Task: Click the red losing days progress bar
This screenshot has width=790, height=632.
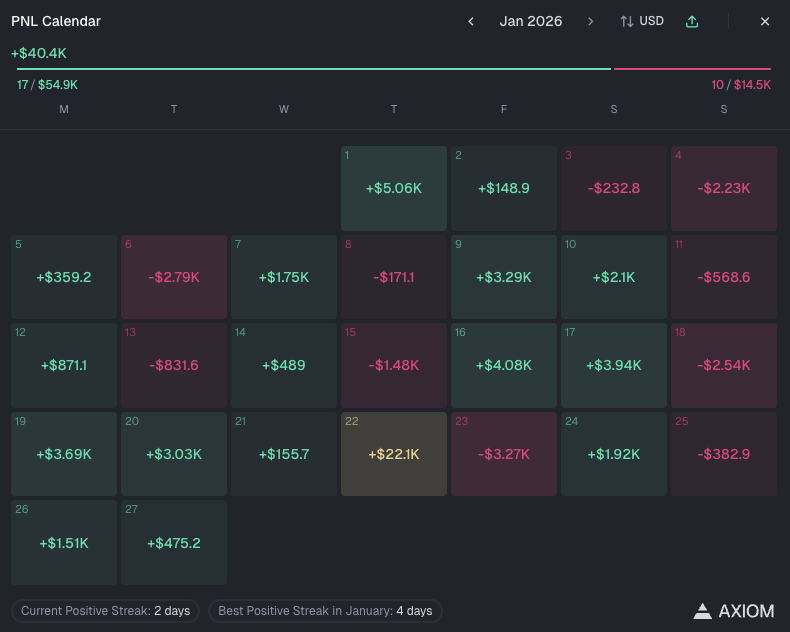Action: tap(692, 69)
